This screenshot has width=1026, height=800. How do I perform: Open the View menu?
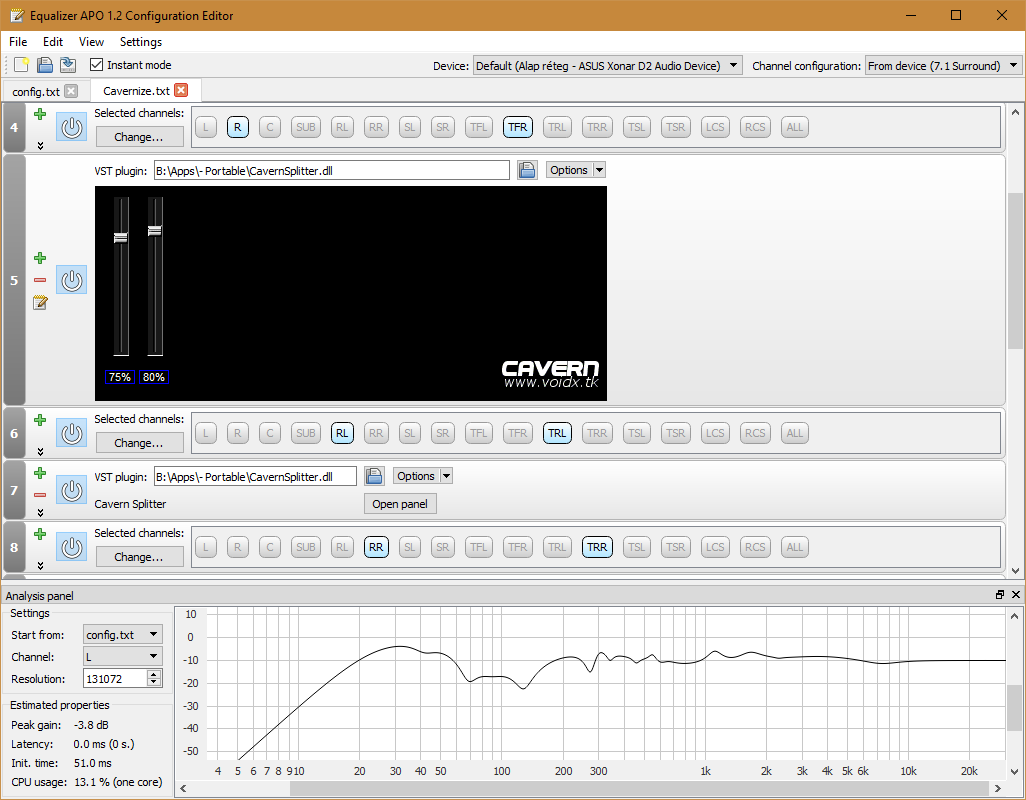click(x=92, y=42)
